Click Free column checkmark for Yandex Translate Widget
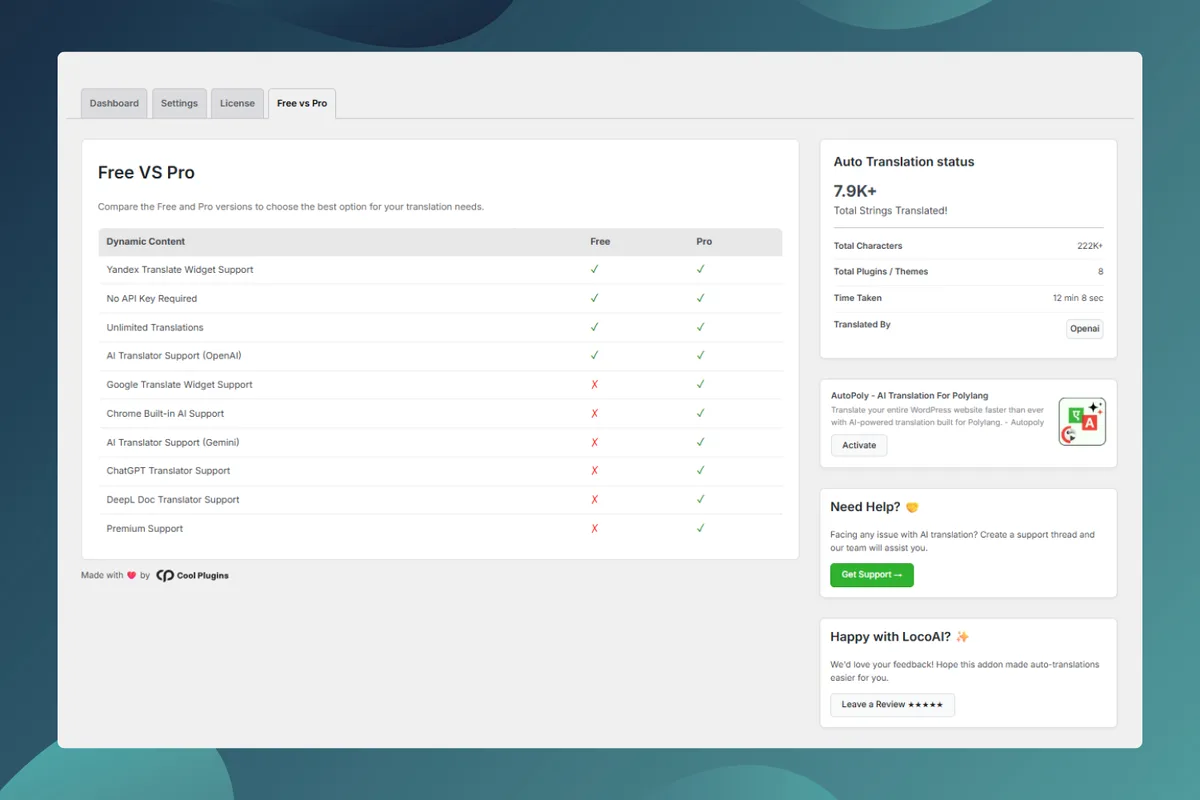 tap(595, 269)
